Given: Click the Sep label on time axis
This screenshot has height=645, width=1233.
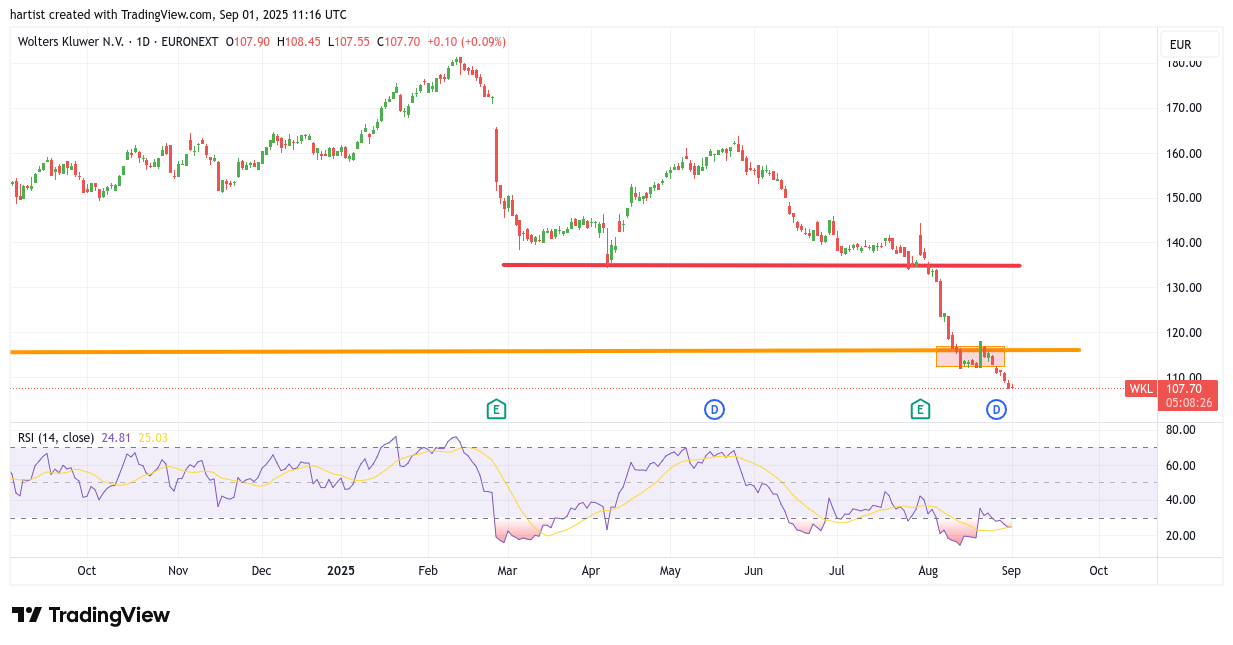Looking at the screenshot, I should click(x=1010, y=571).
